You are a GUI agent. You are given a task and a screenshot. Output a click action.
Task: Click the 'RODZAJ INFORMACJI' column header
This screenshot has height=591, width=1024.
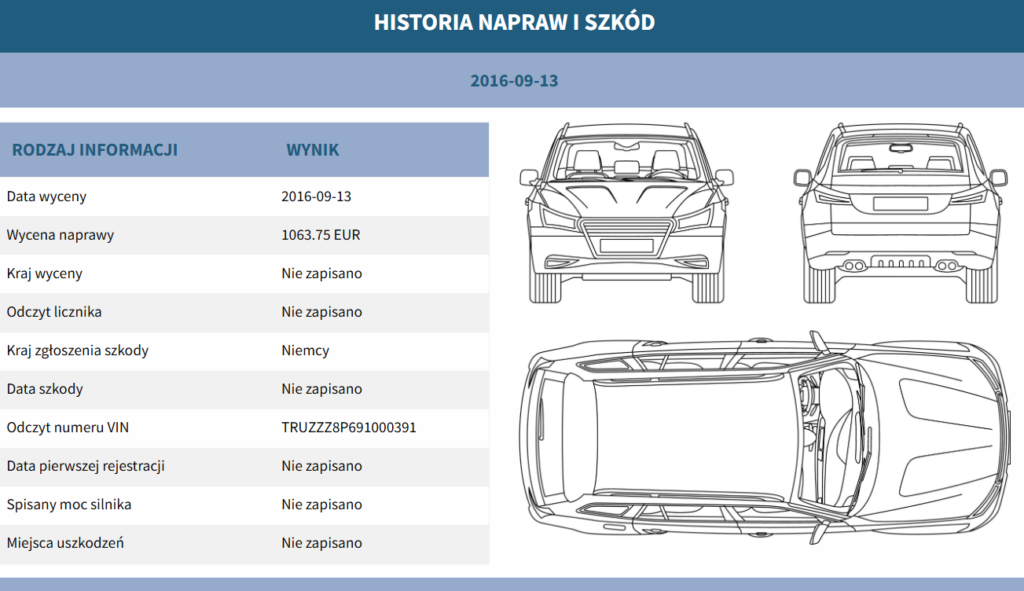pyautogui.click(x=95, y=150)
